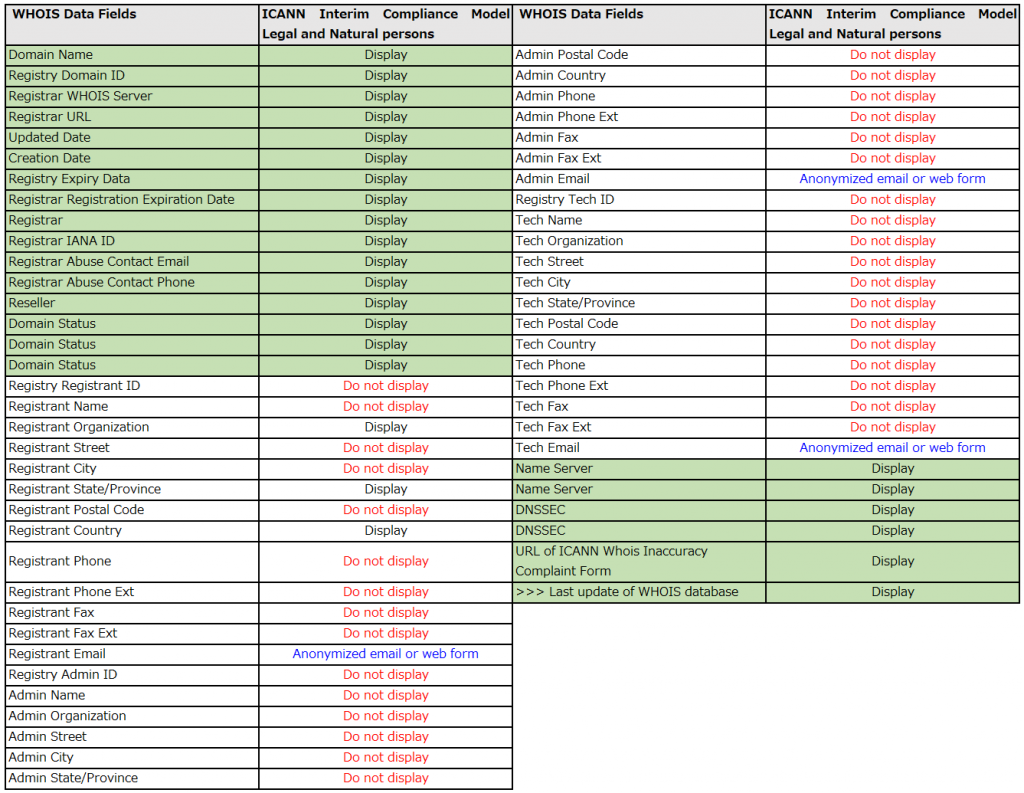1024x793 pixels.
Task: Select the "Registrant Phone Ext" cell
Action: coord(132,592)
